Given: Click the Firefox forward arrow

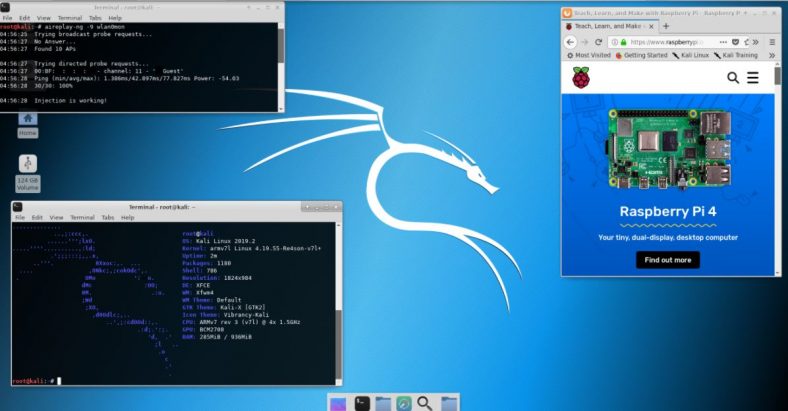Looking at the screenshot, I should point(584,42).
